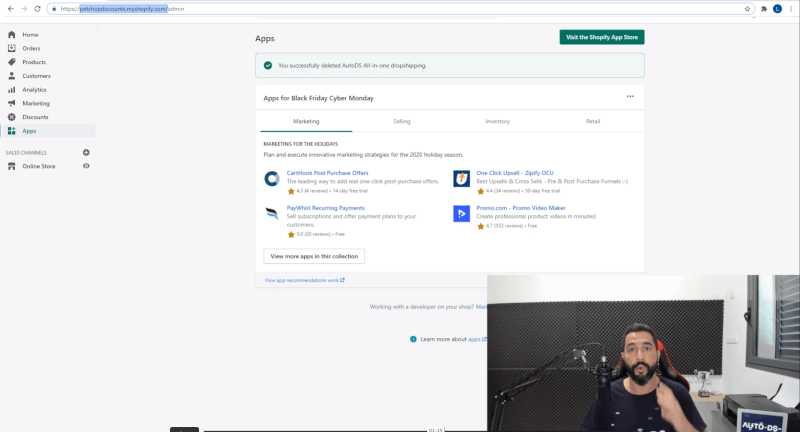Click the CartHook app logo
The image size is (800, 432).
[272, 179]
